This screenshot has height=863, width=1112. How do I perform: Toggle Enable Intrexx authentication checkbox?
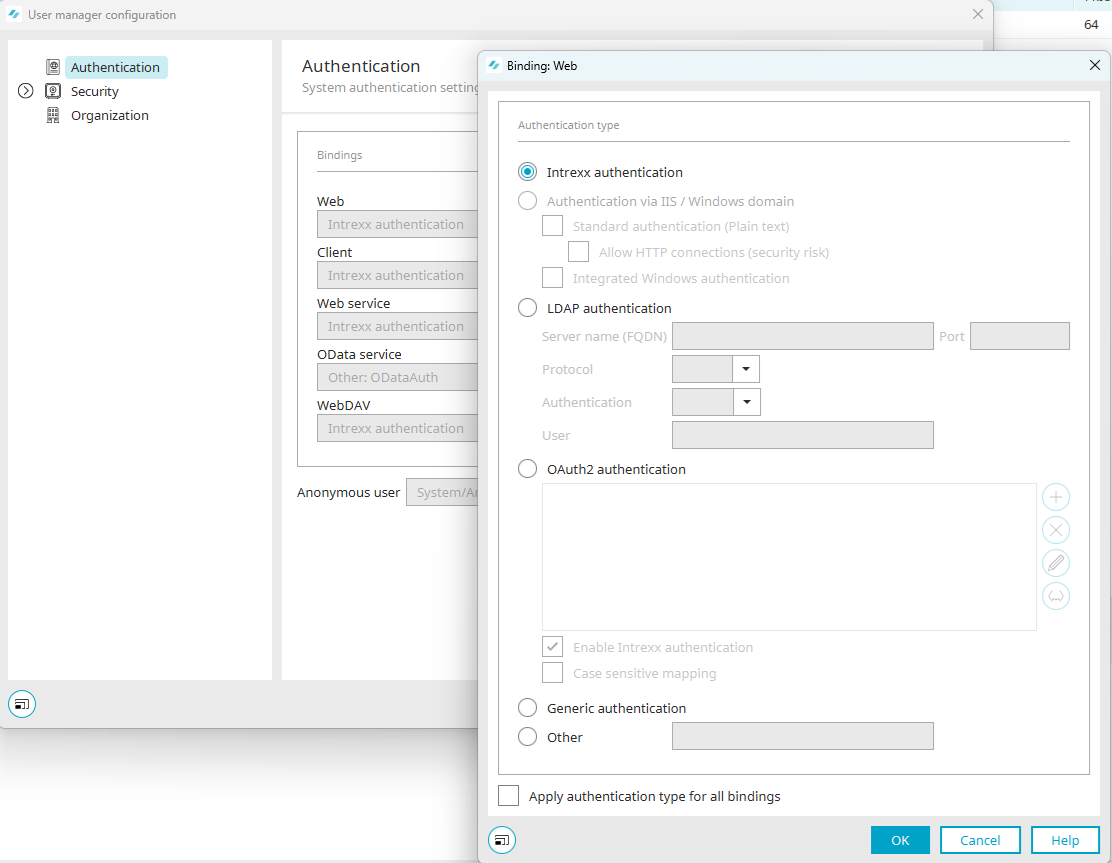[552, 647]
